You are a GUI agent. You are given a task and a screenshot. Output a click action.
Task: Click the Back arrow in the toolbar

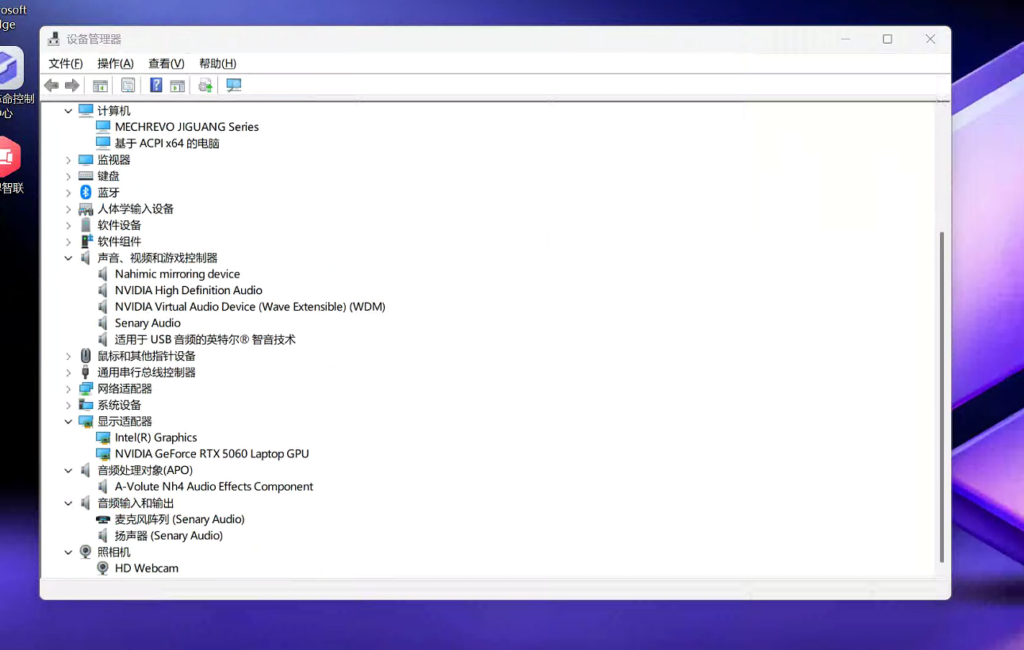52,86
